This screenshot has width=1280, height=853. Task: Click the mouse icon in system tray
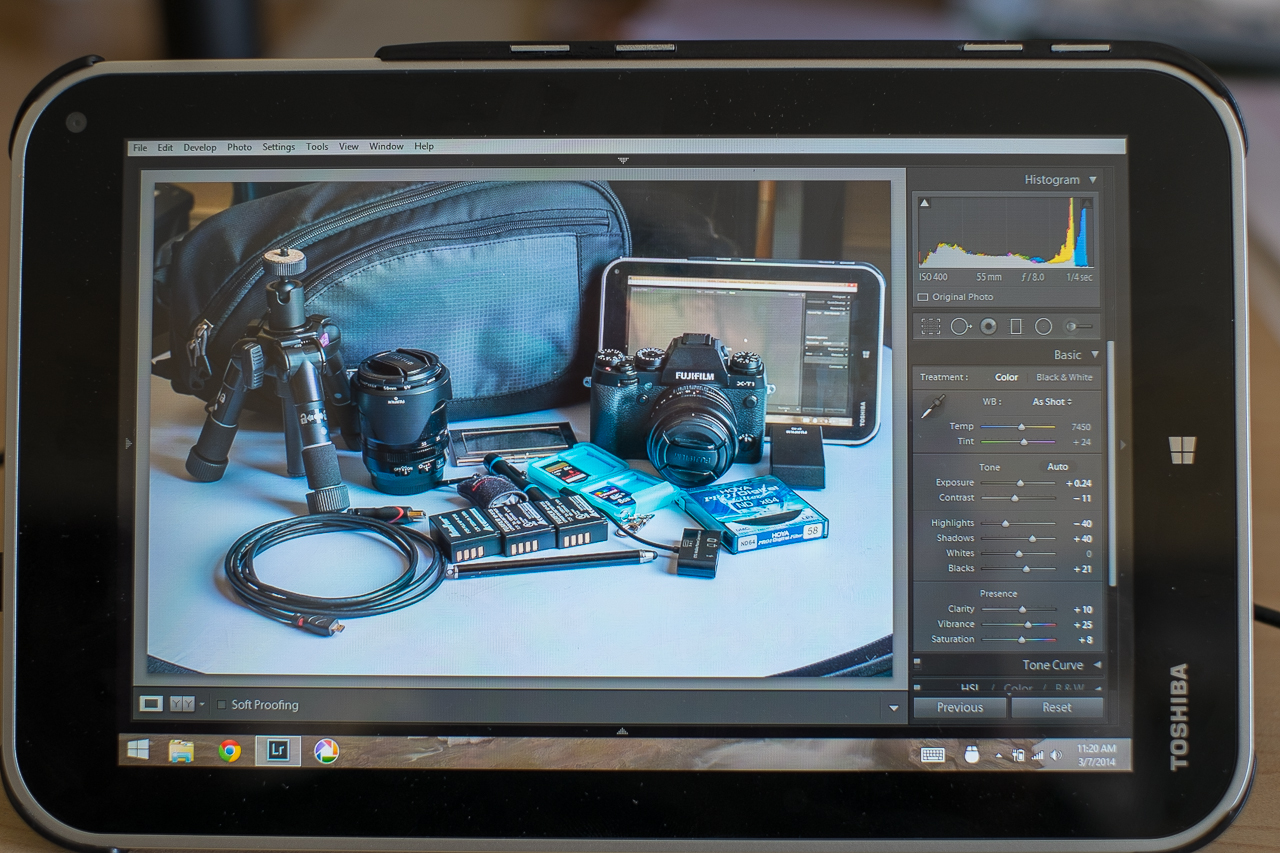pos(971,755)
